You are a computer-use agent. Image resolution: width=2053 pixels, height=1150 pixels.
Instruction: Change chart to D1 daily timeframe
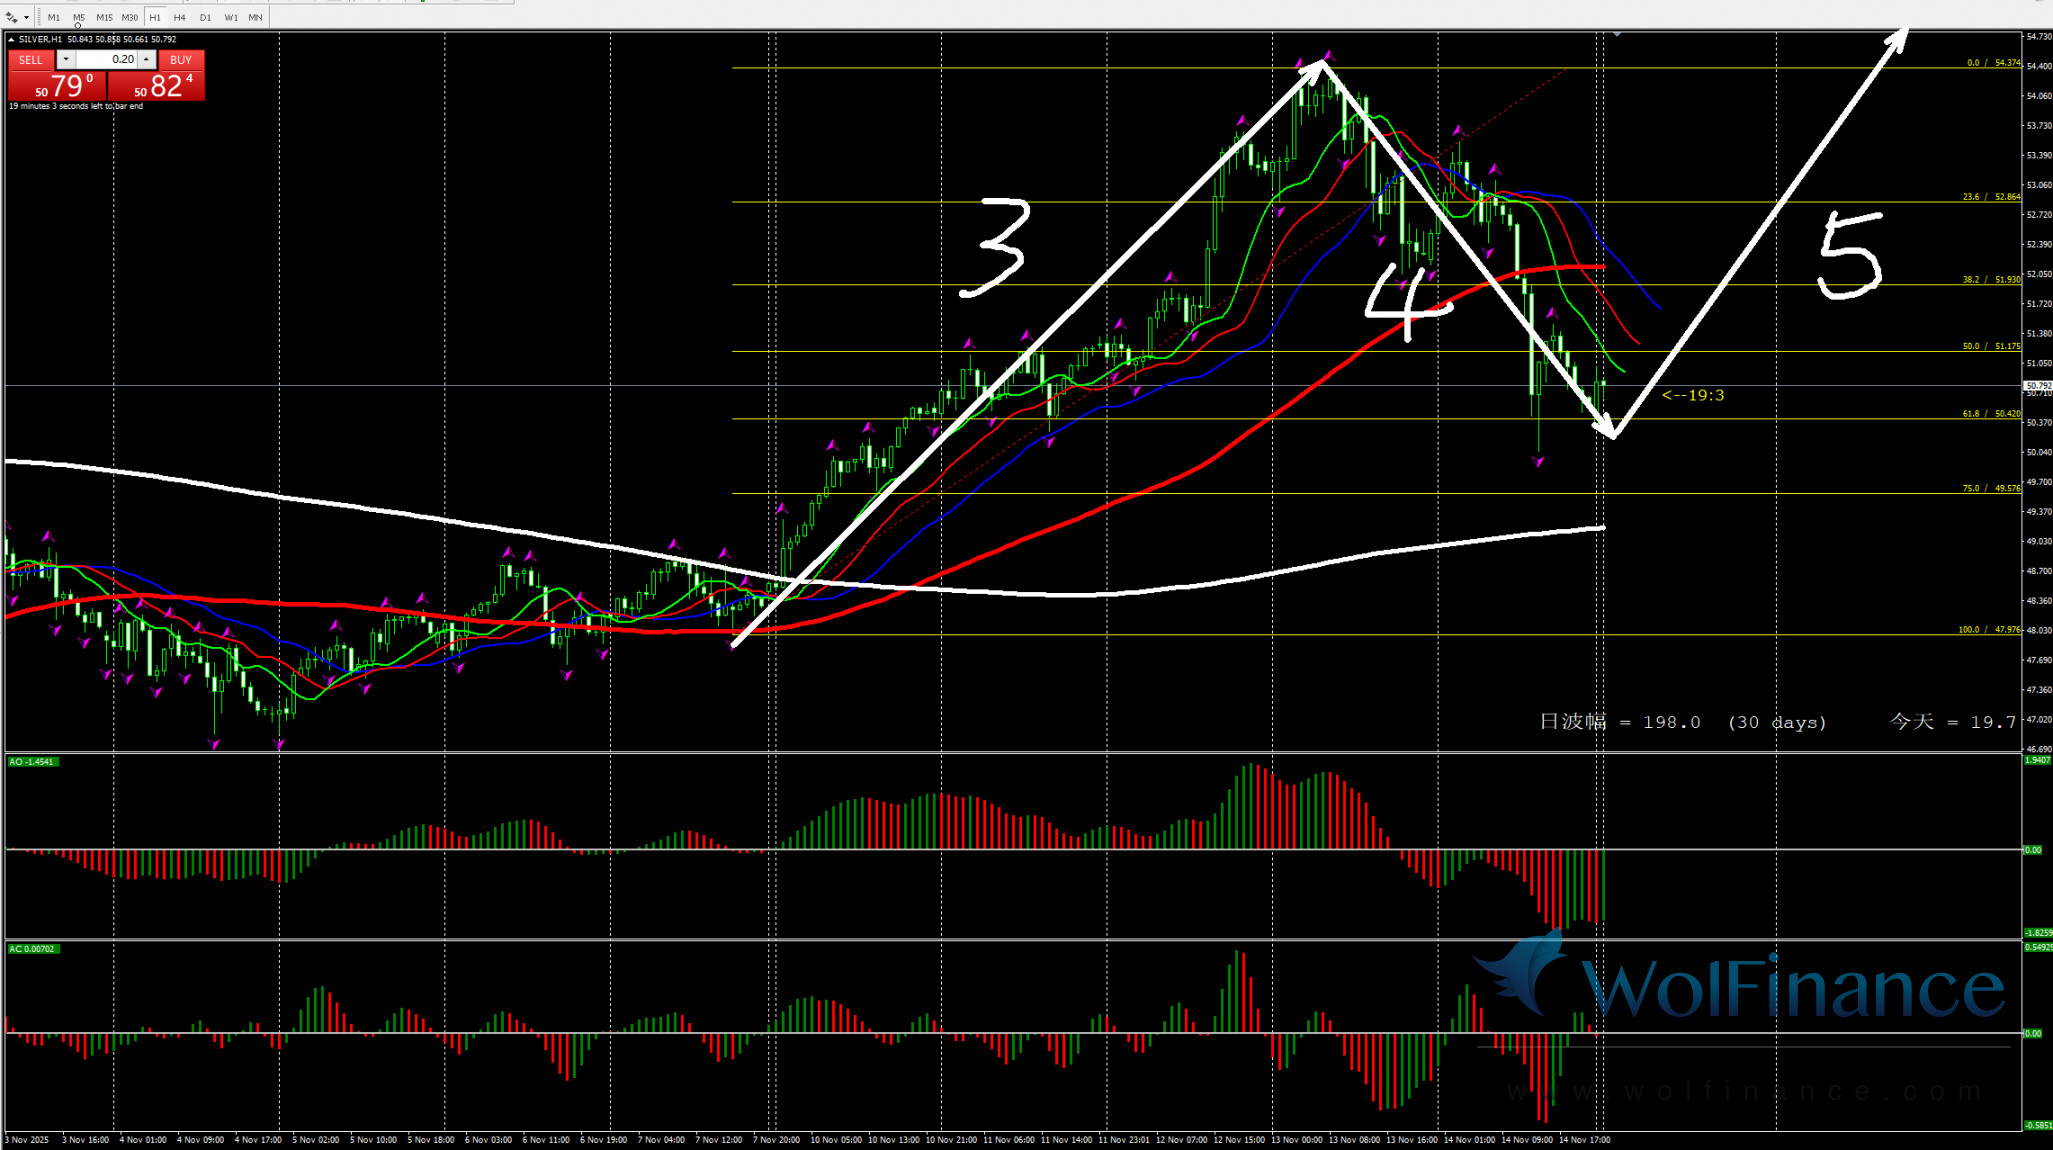point(205,17)
